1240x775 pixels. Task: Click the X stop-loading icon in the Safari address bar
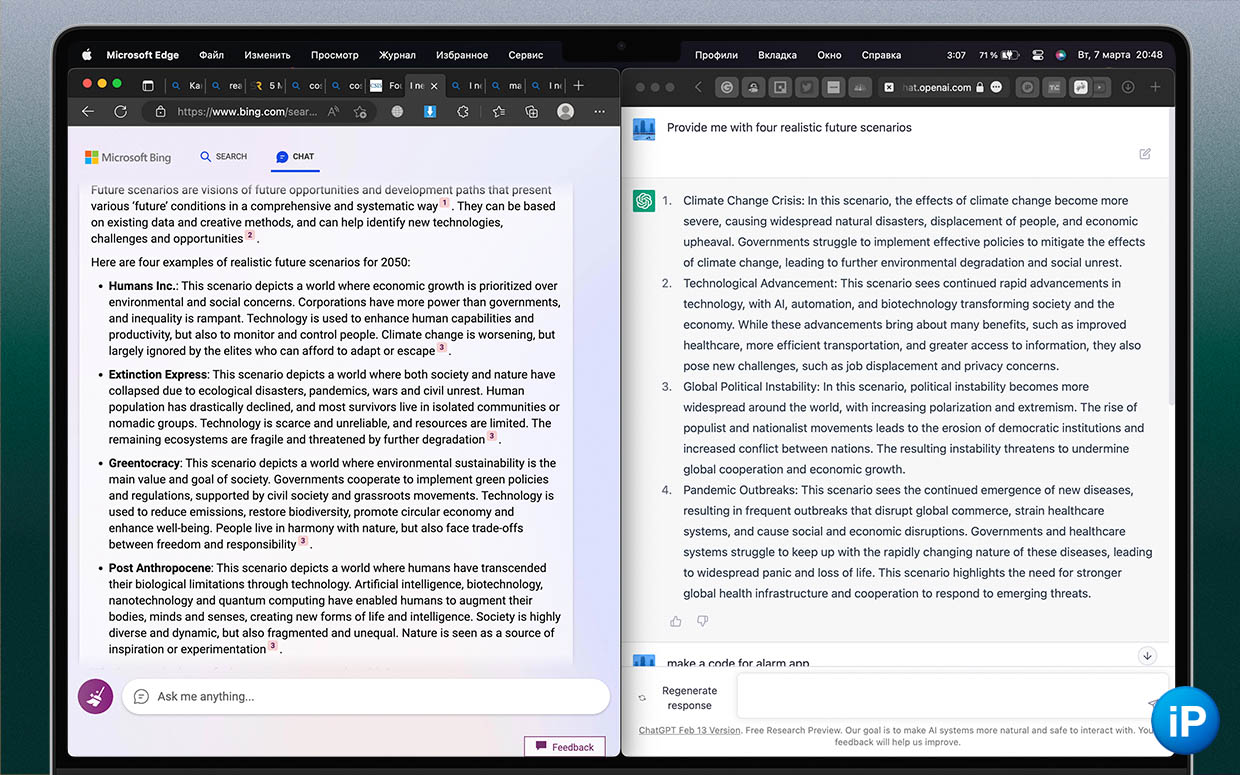(888, 88)
